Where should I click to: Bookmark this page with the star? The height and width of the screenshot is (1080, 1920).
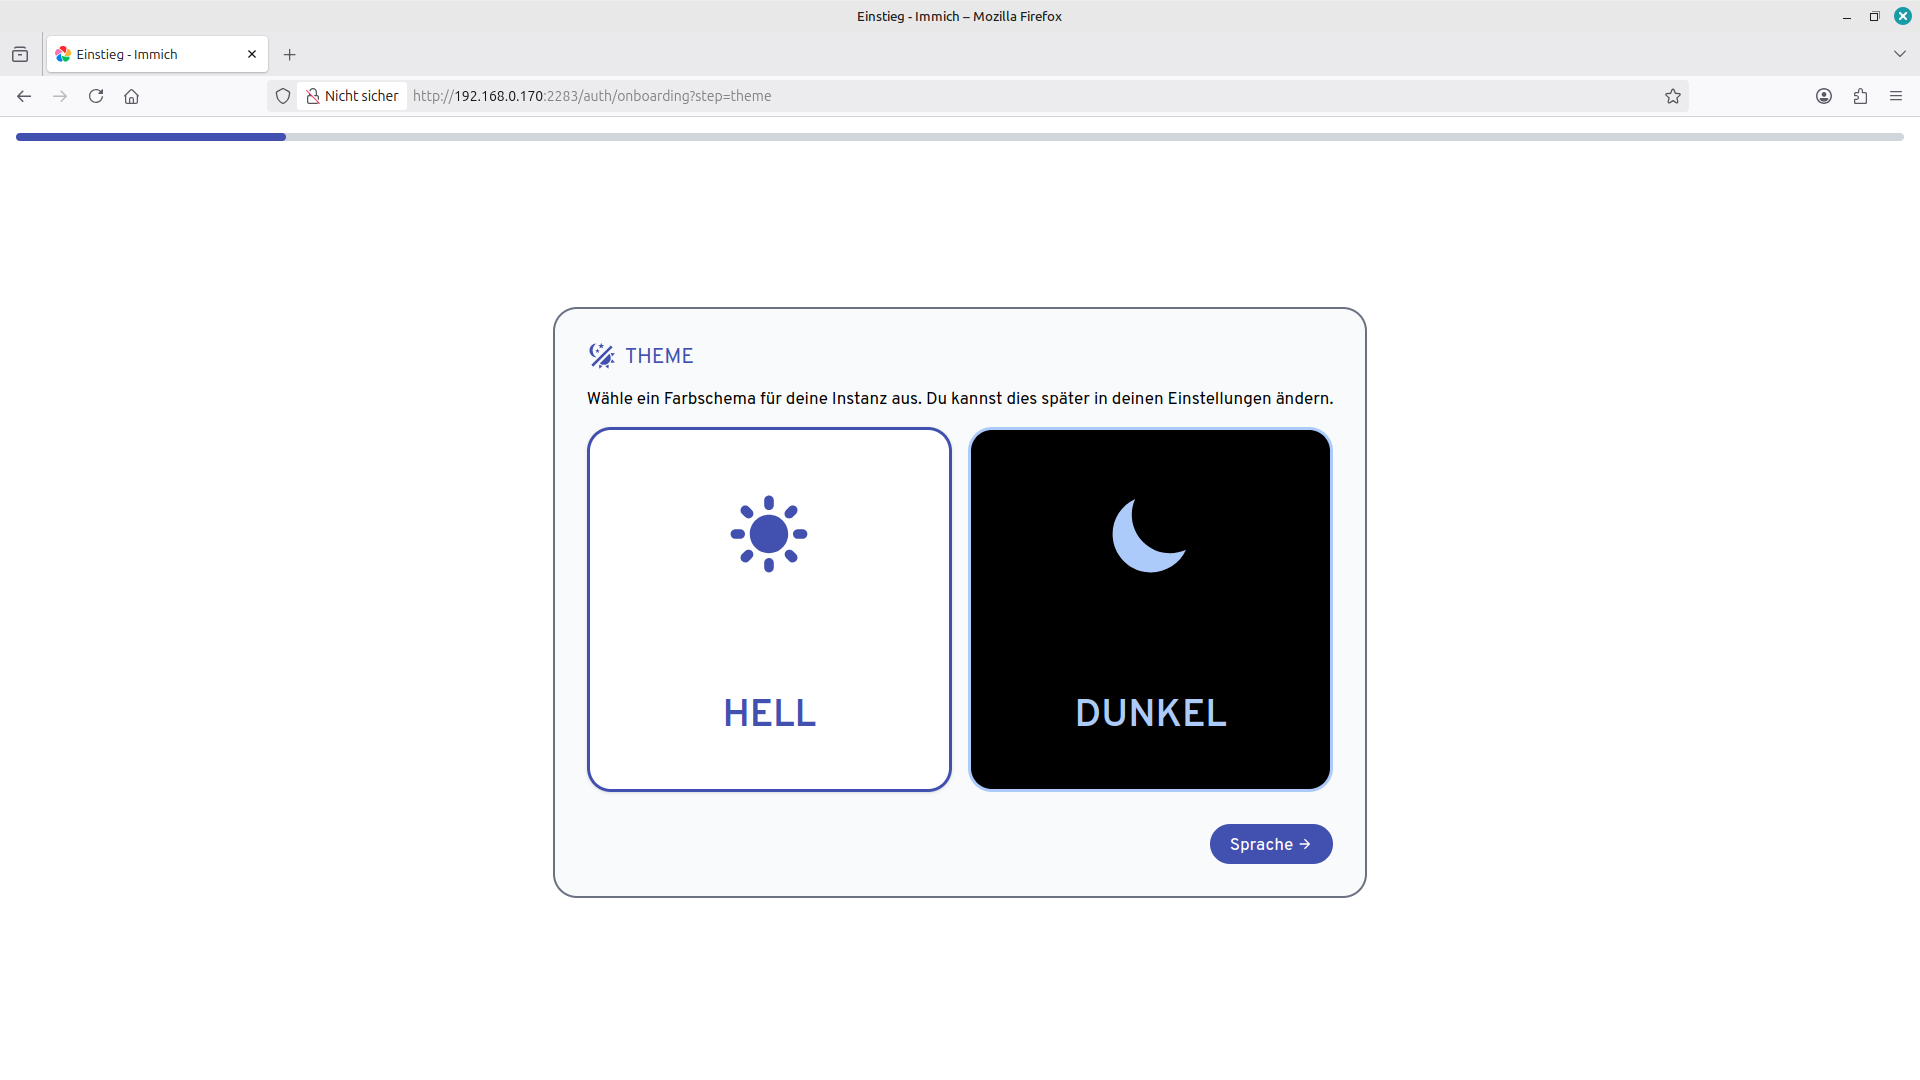point(1673,96)
